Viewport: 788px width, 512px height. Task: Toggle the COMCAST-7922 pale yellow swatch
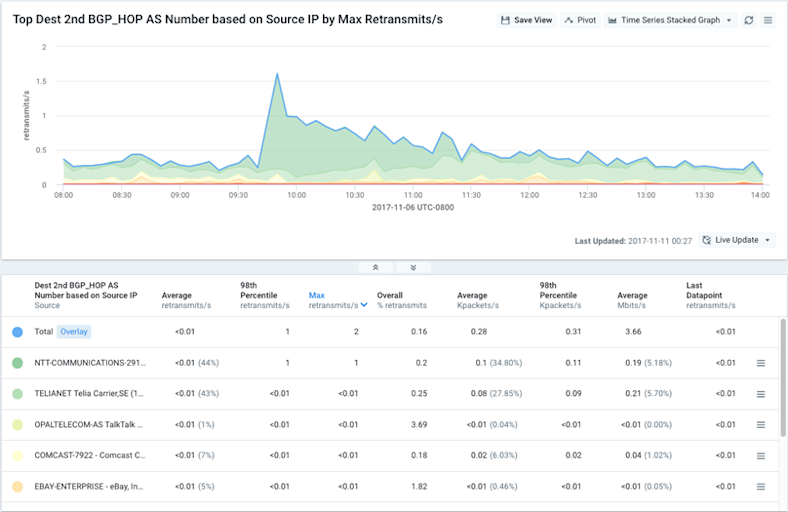pyautogui.click(x=18, y=456)
